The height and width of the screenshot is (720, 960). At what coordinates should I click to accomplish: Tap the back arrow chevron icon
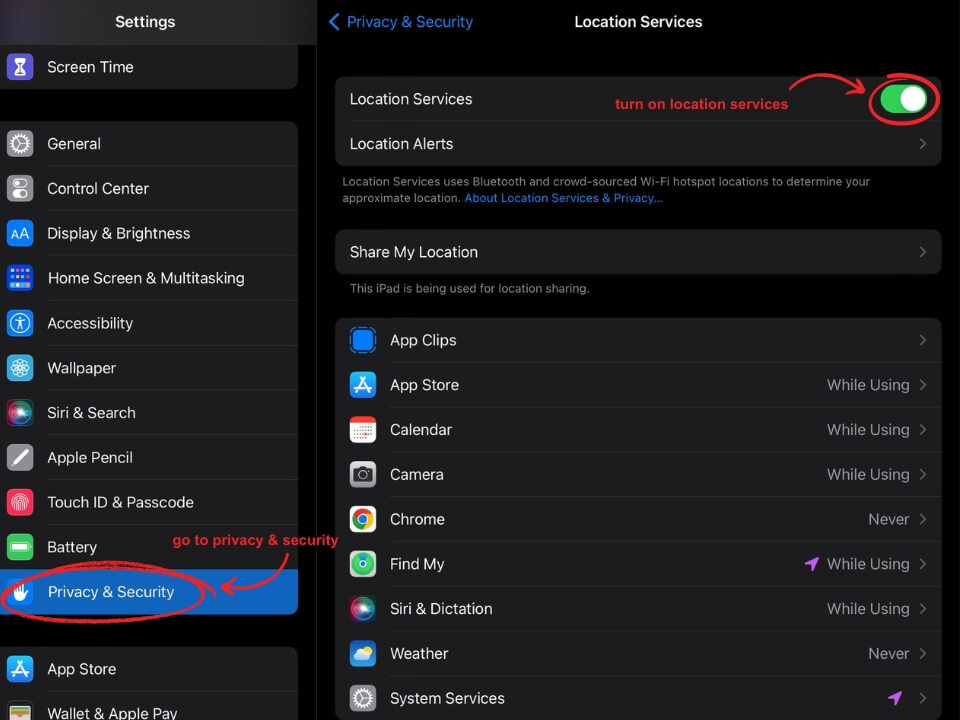point(334,22)
